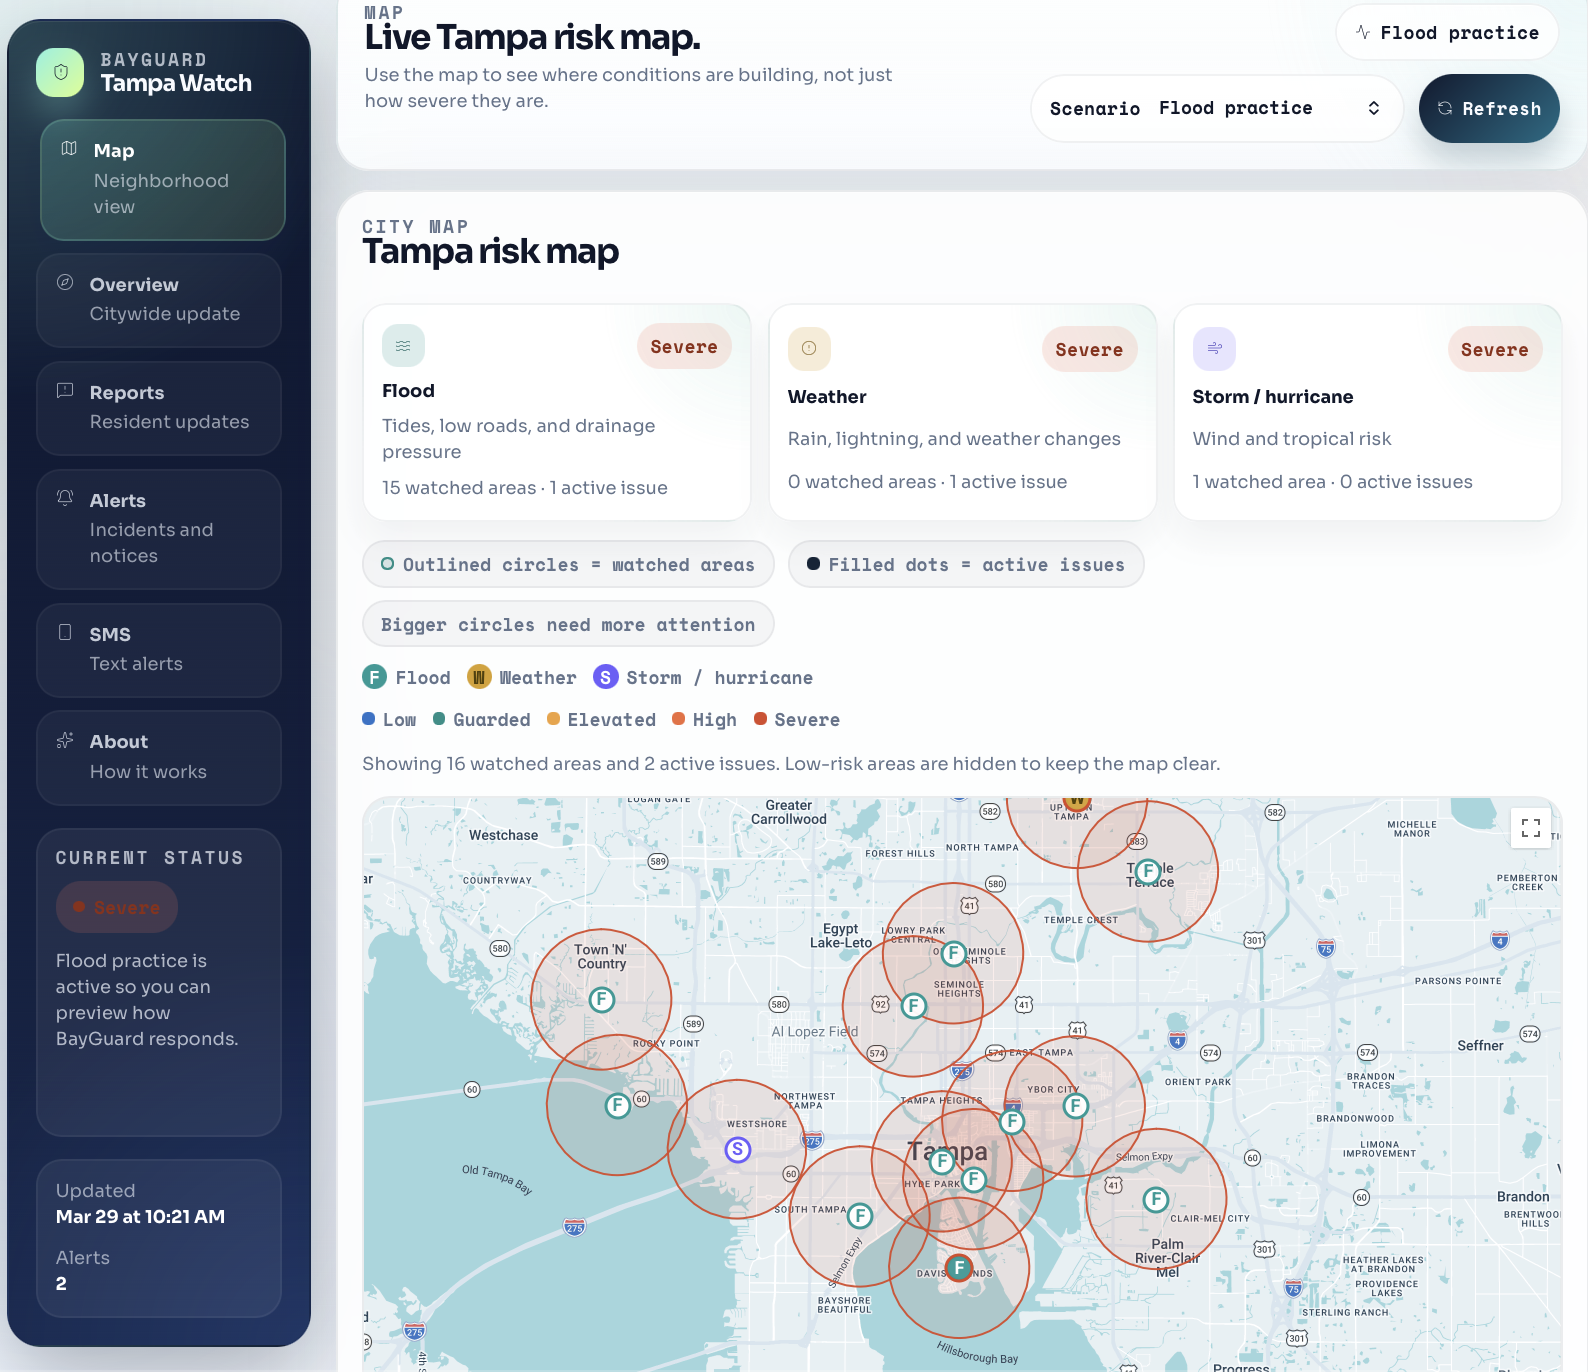1588x1372 pixels.
Task: Click flood marker at Temple Terrace
Action: click(x=1148, y=871)
